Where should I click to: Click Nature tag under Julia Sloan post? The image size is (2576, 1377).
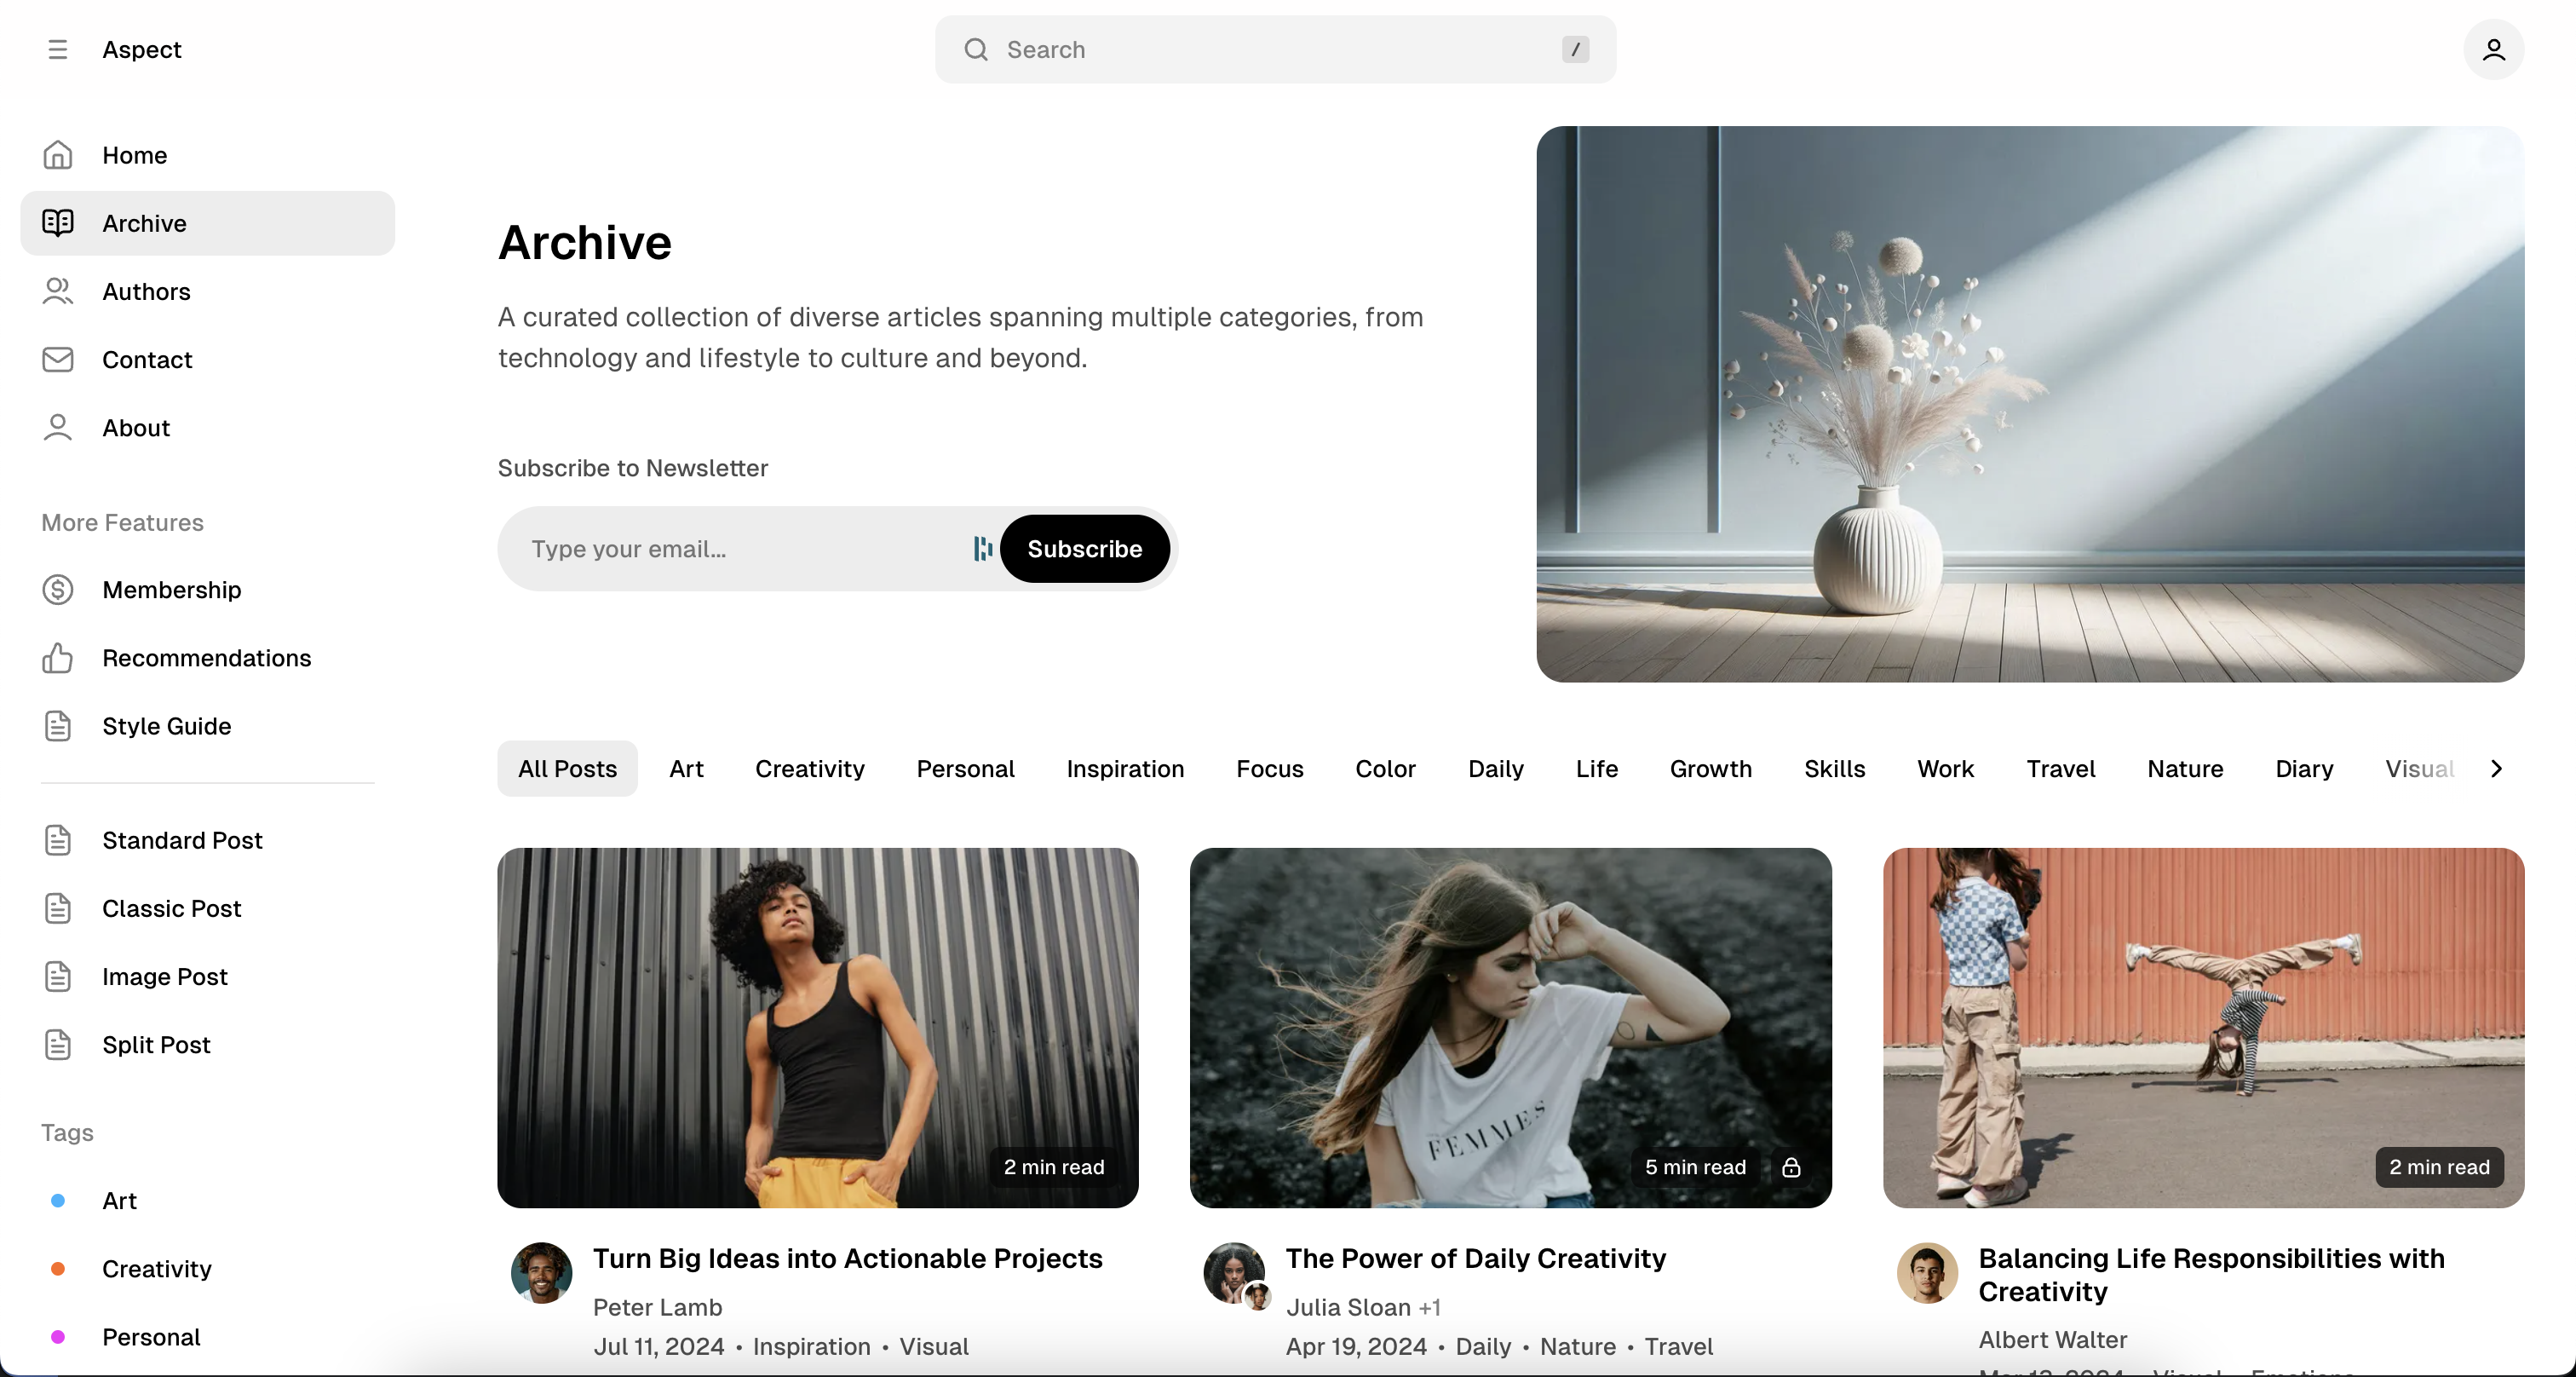(x=1577, y=1346)
